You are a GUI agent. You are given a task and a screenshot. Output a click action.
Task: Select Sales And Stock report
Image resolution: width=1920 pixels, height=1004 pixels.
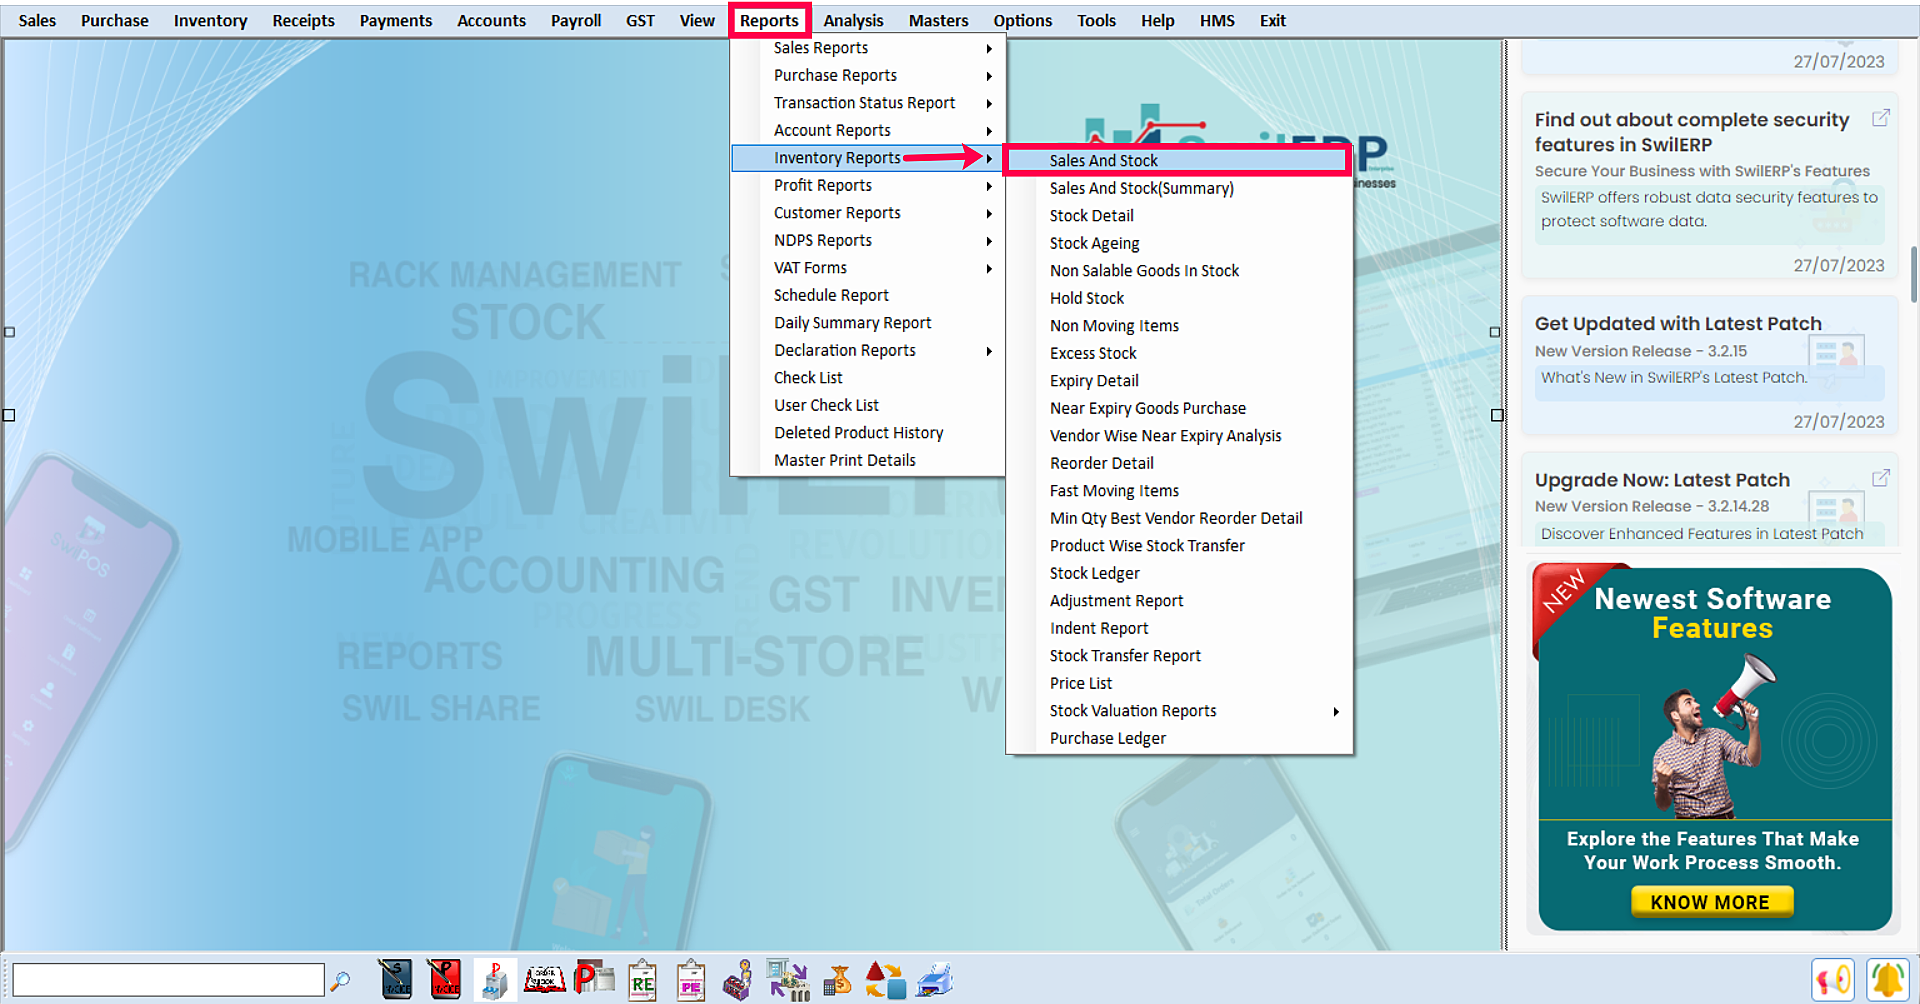pos(1177,160)
